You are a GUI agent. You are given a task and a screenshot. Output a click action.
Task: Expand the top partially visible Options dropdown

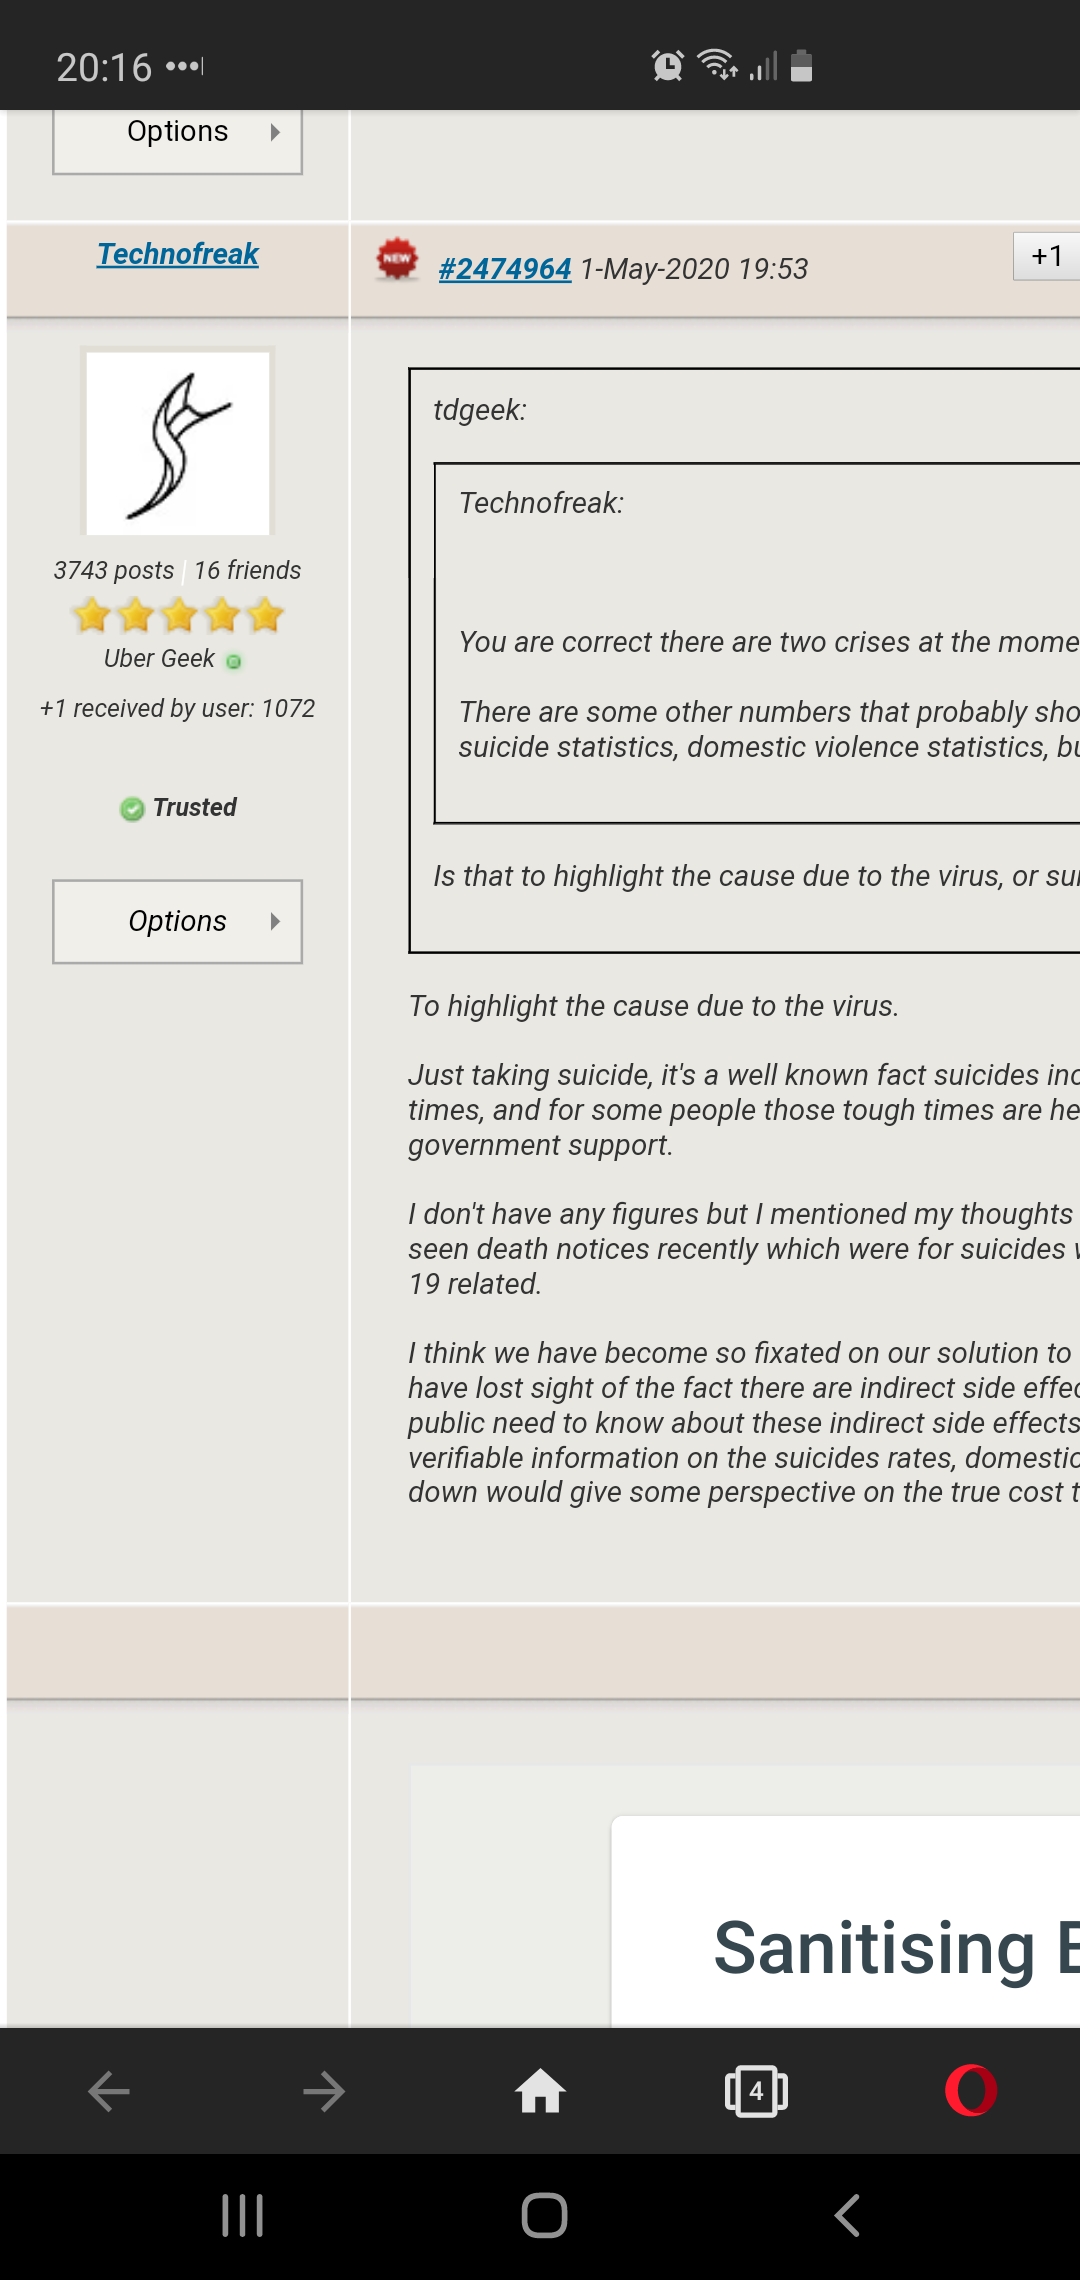(178, 135)
